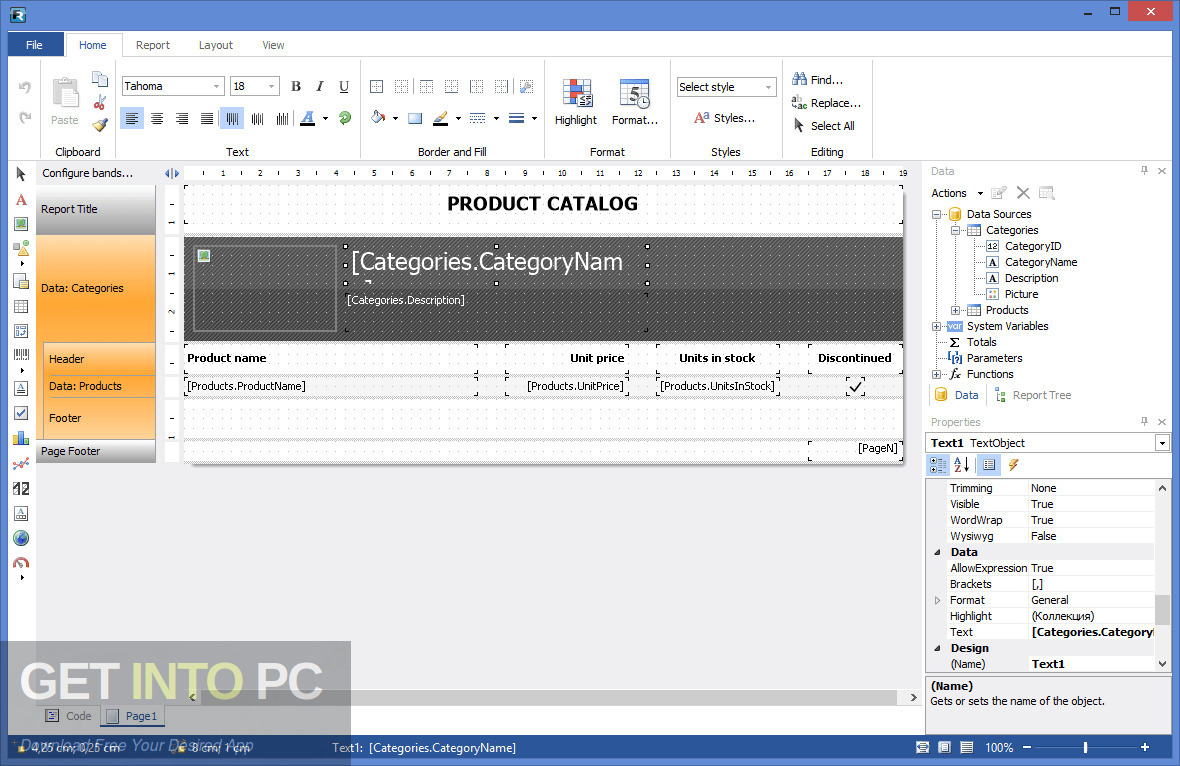1180x766 pixels.
Task: Activate the Format Painter brush
Action: 99,125
